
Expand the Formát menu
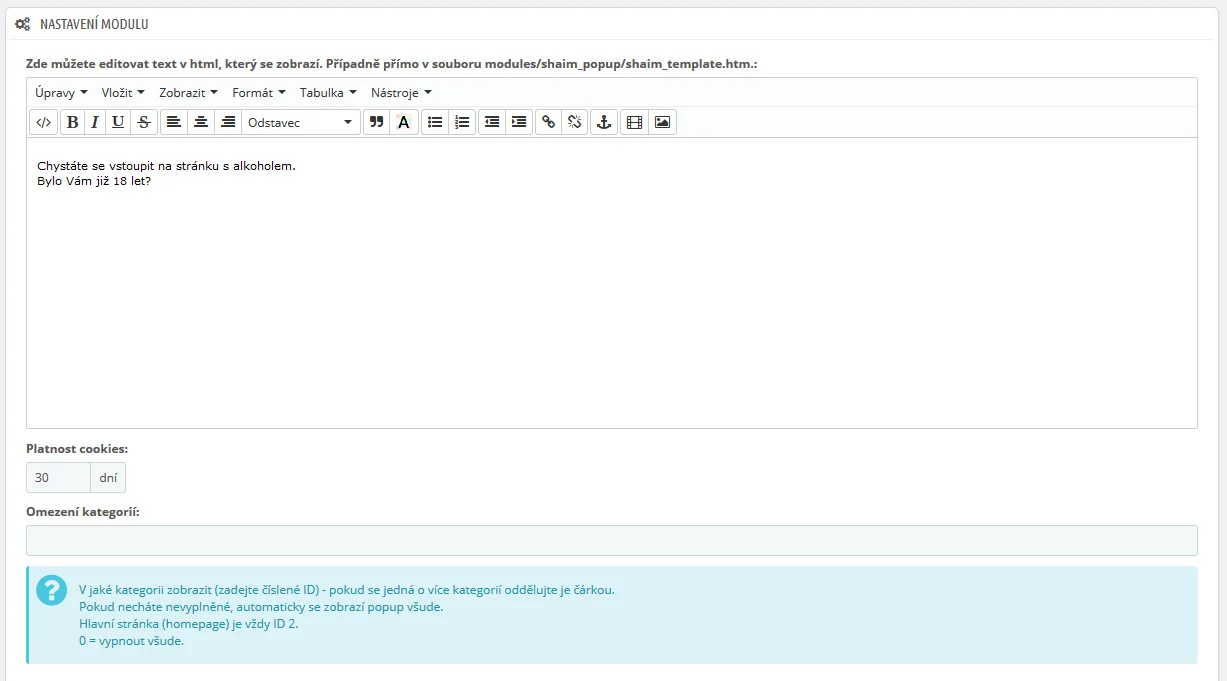[x=258, y=93]
